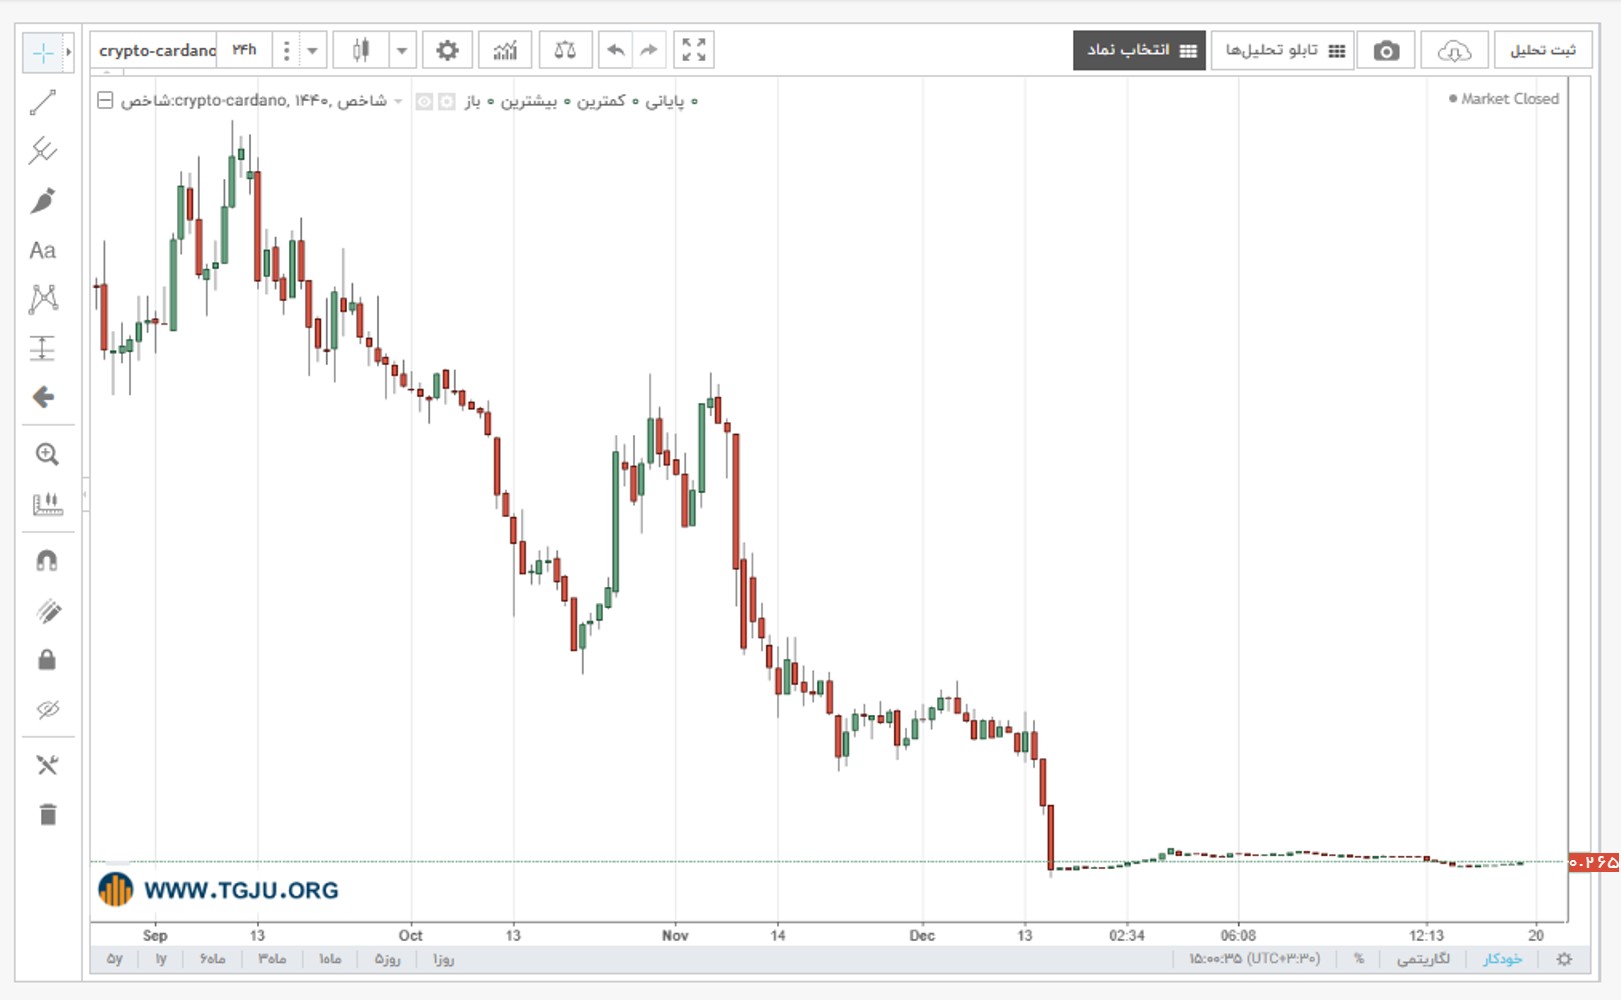Select the measure ruler tool

pos(46,504)
